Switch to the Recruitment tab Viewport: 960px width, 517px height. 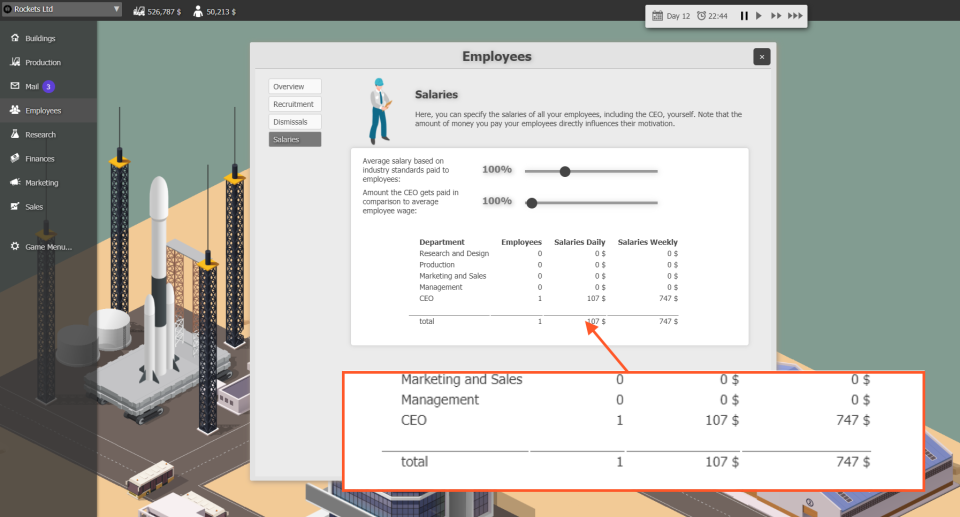point(294,104)
